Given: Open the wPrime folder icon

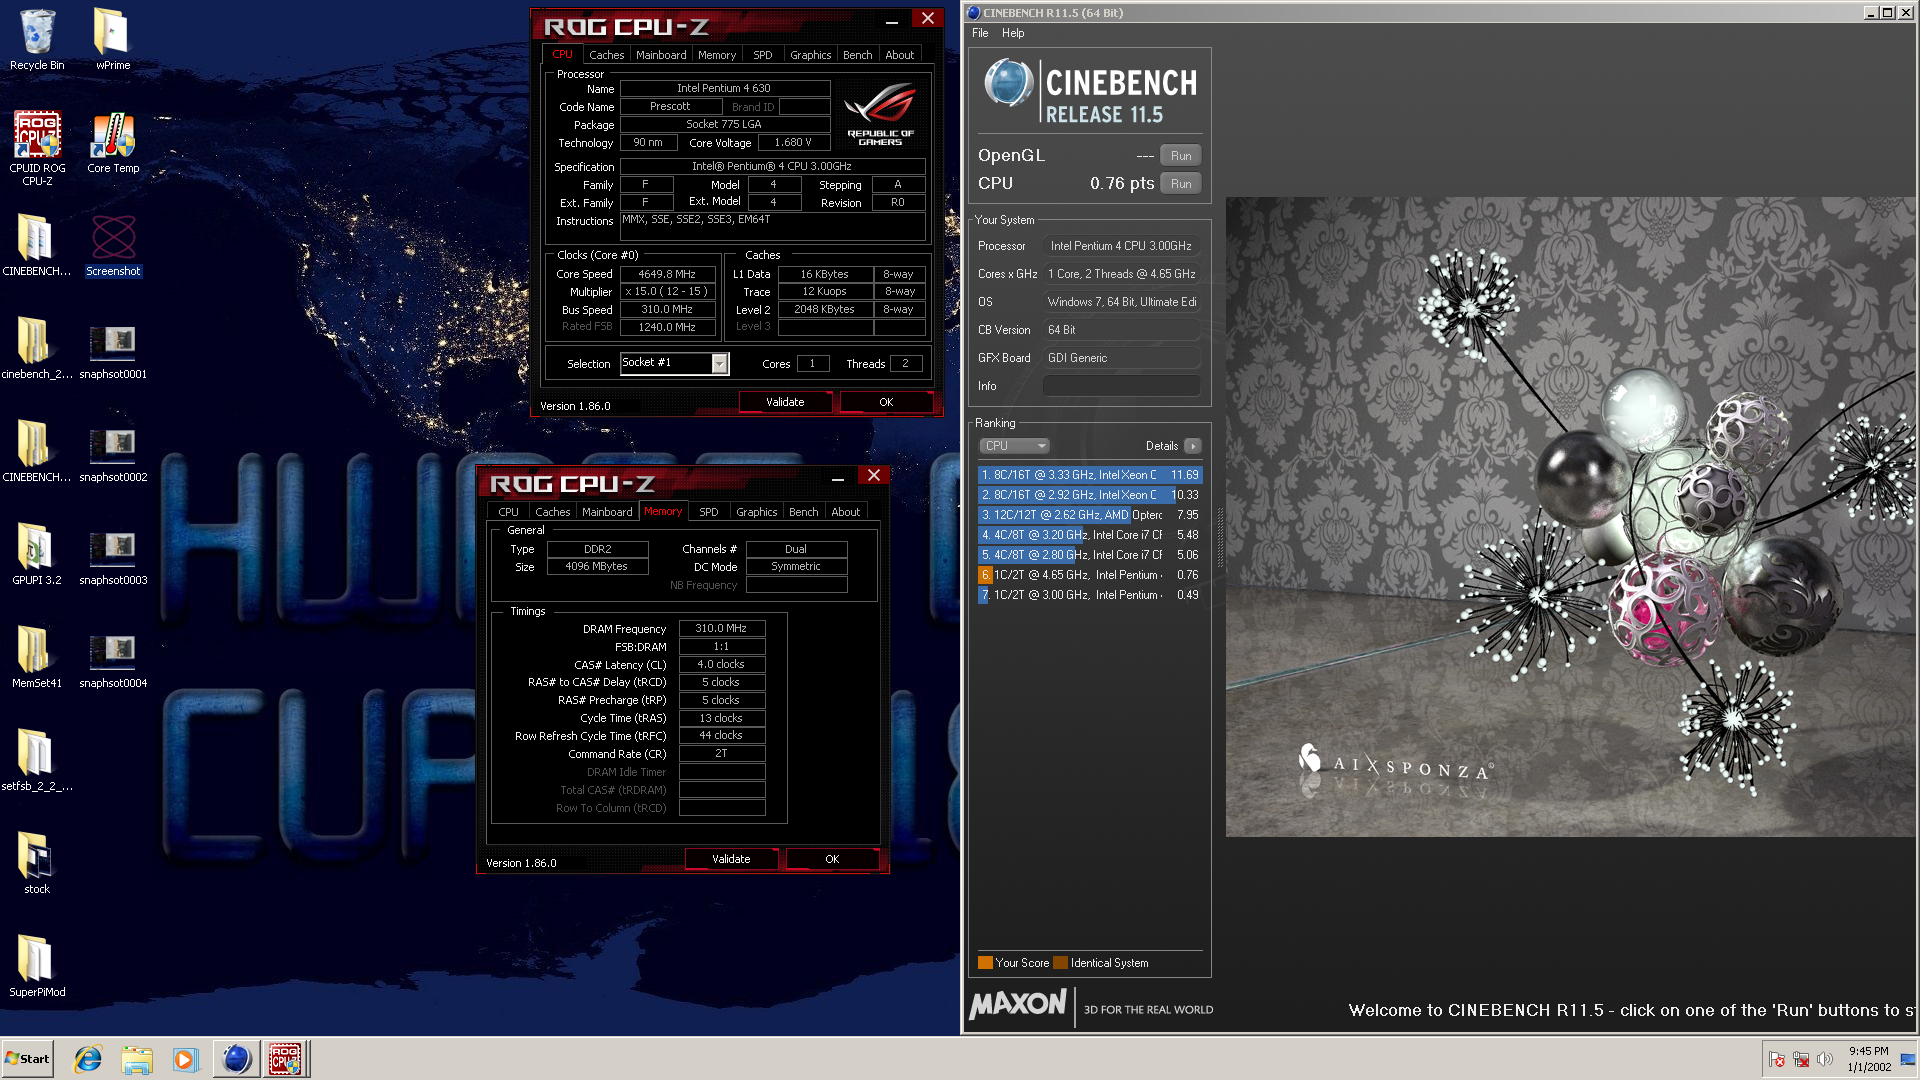Looking at the screenshot, I should 113,40.
